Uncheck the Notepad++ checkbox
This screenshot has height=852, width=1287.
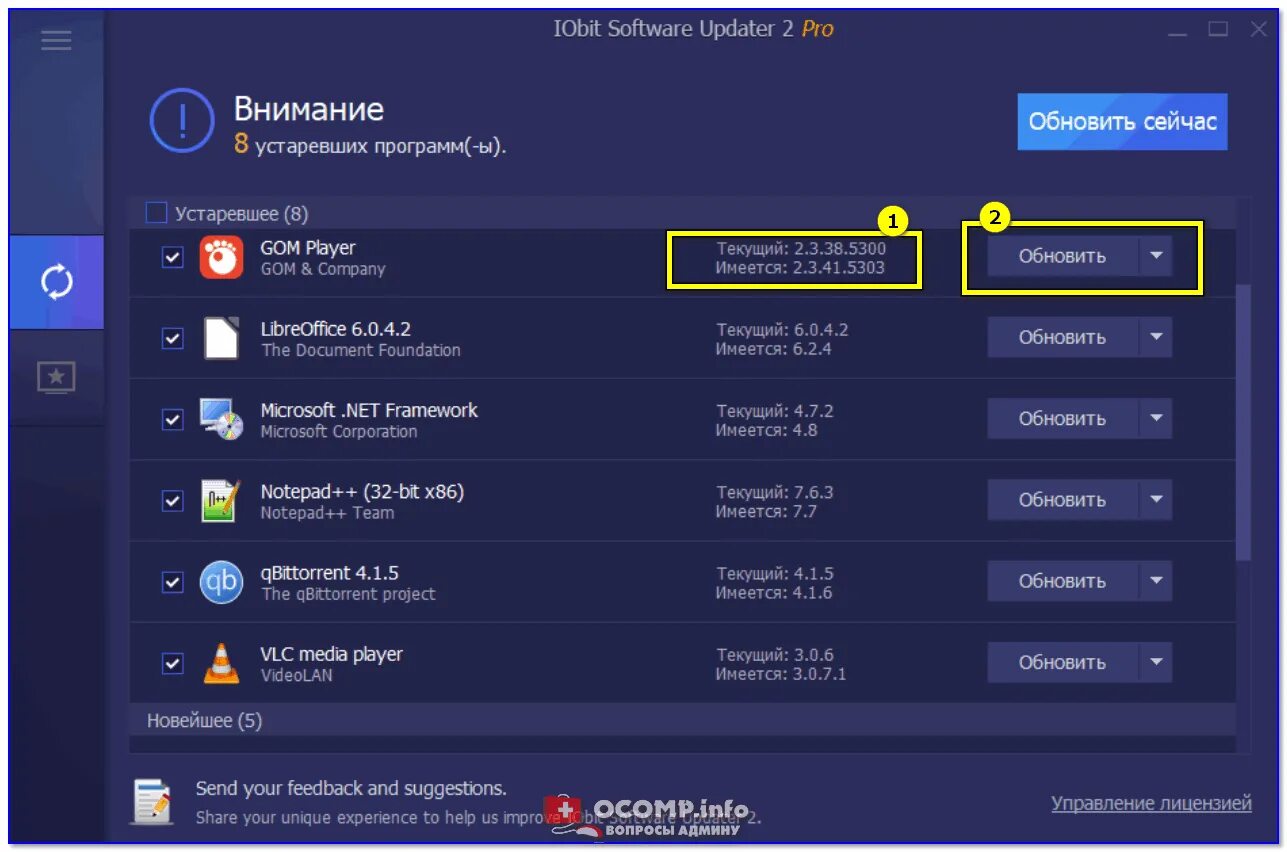pos(173,500)
